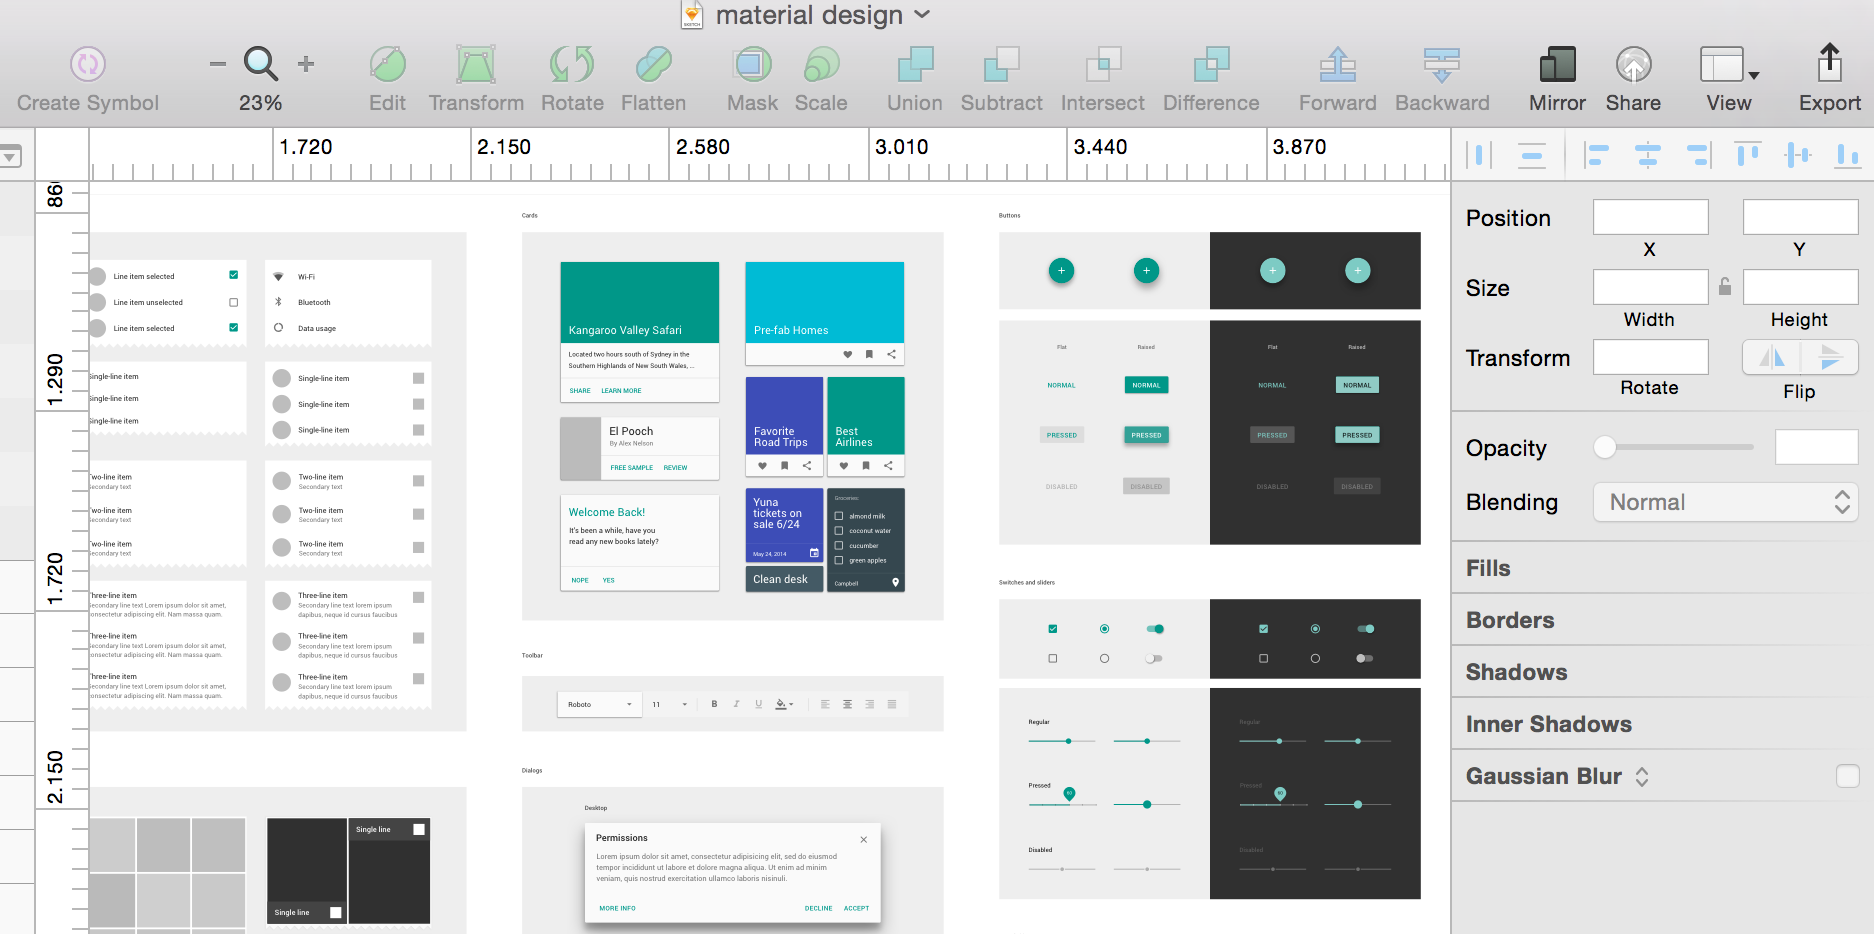Click the Transform tool icon
The height and width of the screenshot is (934, 1874).
tap(476, 66)
